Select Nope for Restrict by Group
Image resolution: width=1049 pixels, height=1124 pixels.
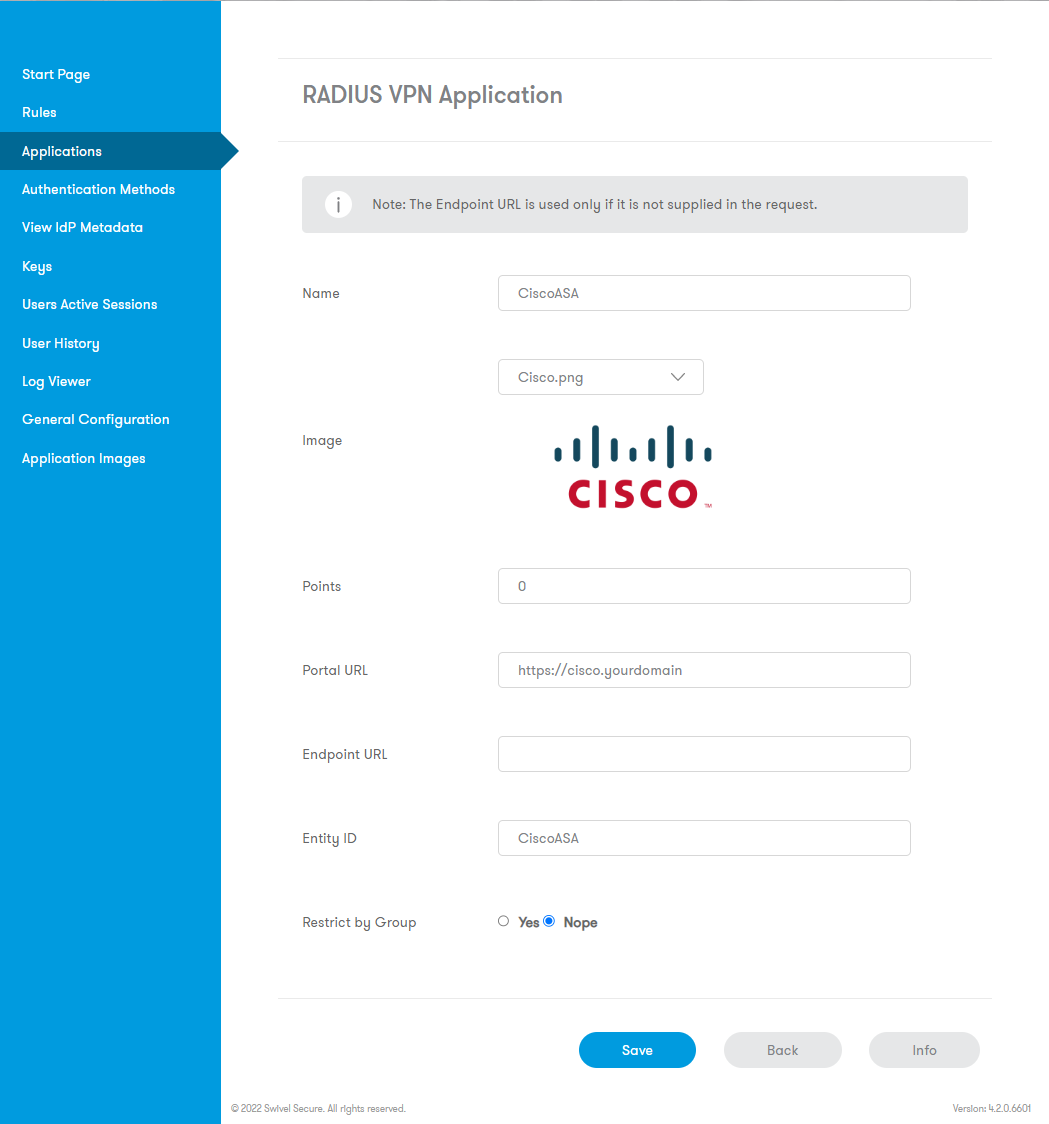point(549,921)
